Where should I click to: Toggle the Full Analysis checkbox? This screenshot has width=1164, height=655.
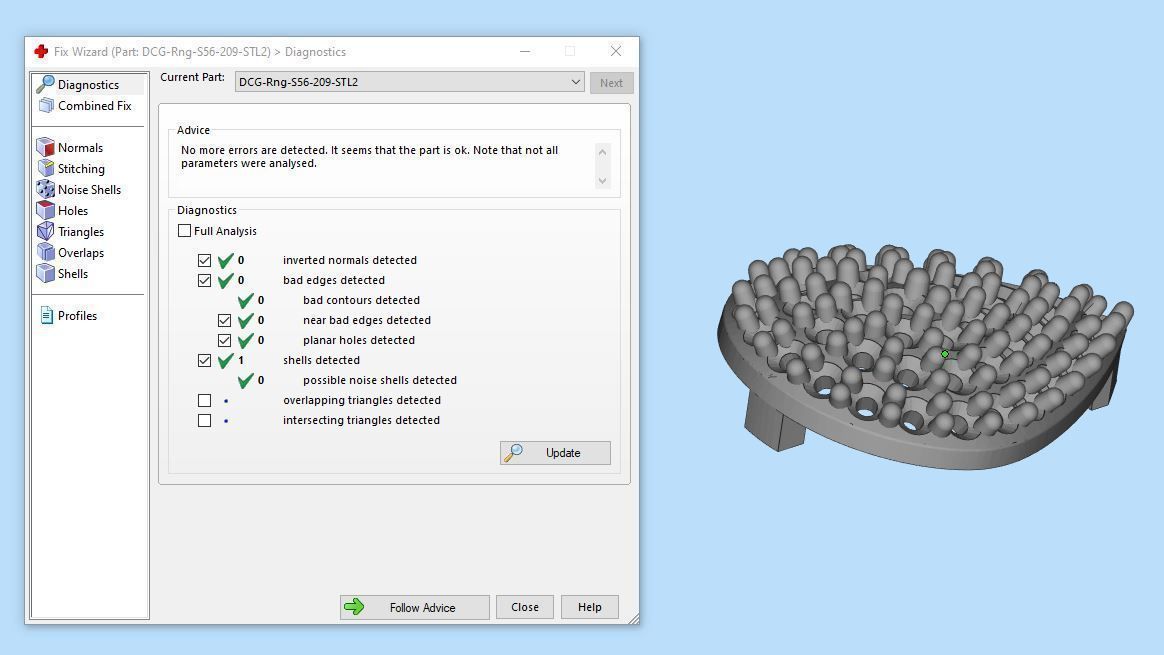tap(184, 231)
